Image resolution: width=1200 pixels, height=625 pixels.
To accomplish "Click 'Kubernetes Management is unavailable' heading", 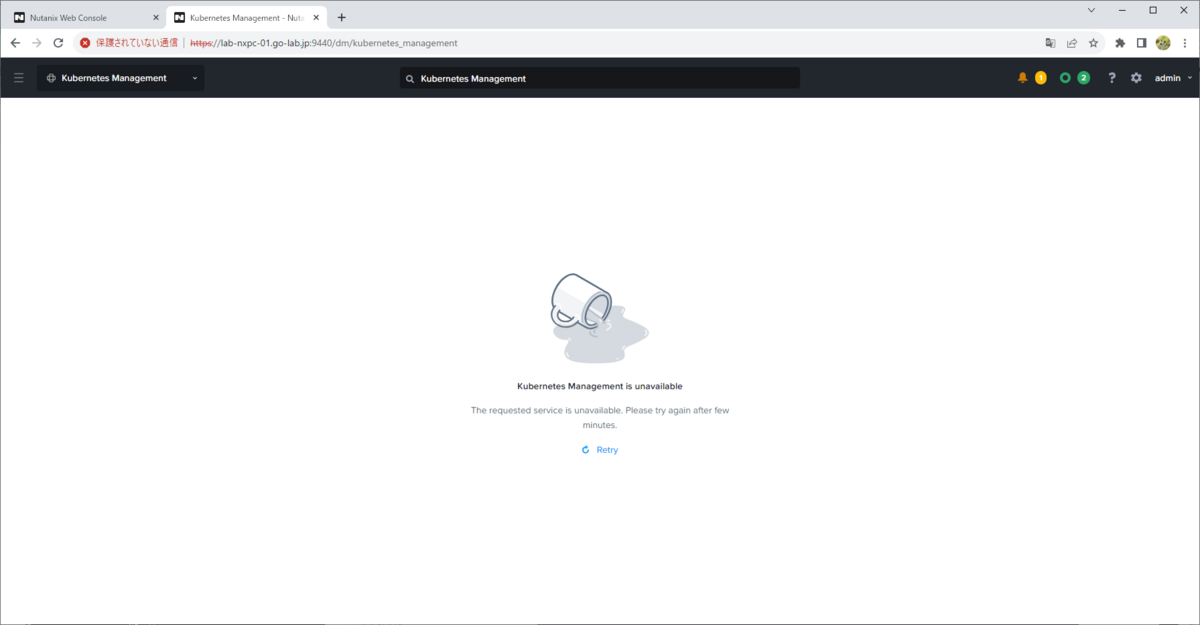I will (x=600, y=386).
